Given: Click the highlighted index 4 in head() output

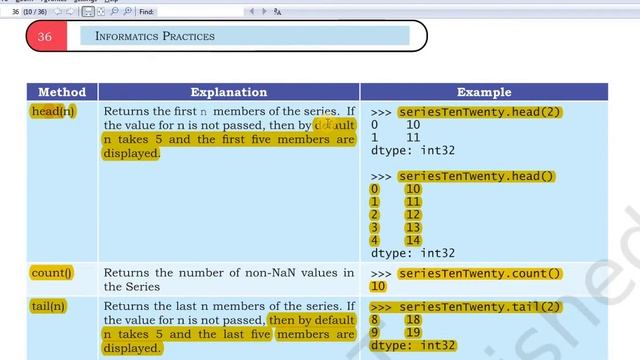Looking at the screenshot, I should coord(374,240).
